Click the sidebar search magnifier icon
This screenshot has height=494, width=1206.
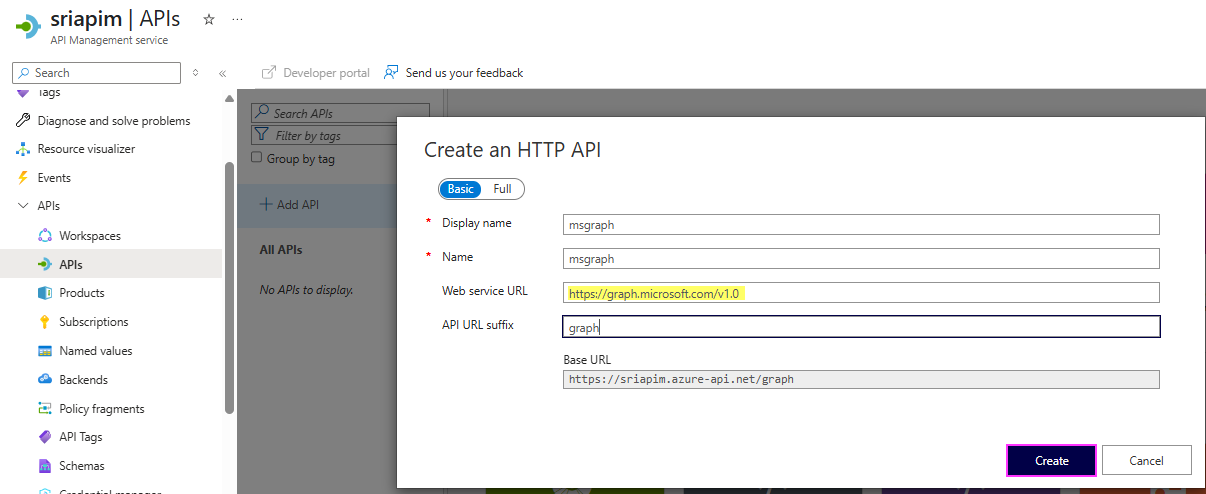coord(24,73)
